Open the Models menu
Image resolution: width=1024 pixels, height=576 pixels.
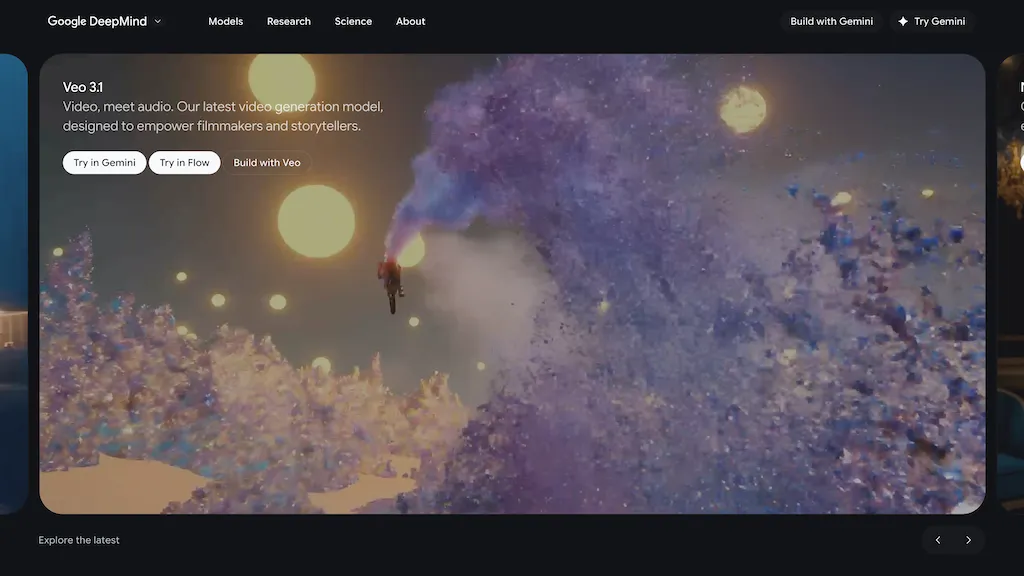(x=225, y=21)
